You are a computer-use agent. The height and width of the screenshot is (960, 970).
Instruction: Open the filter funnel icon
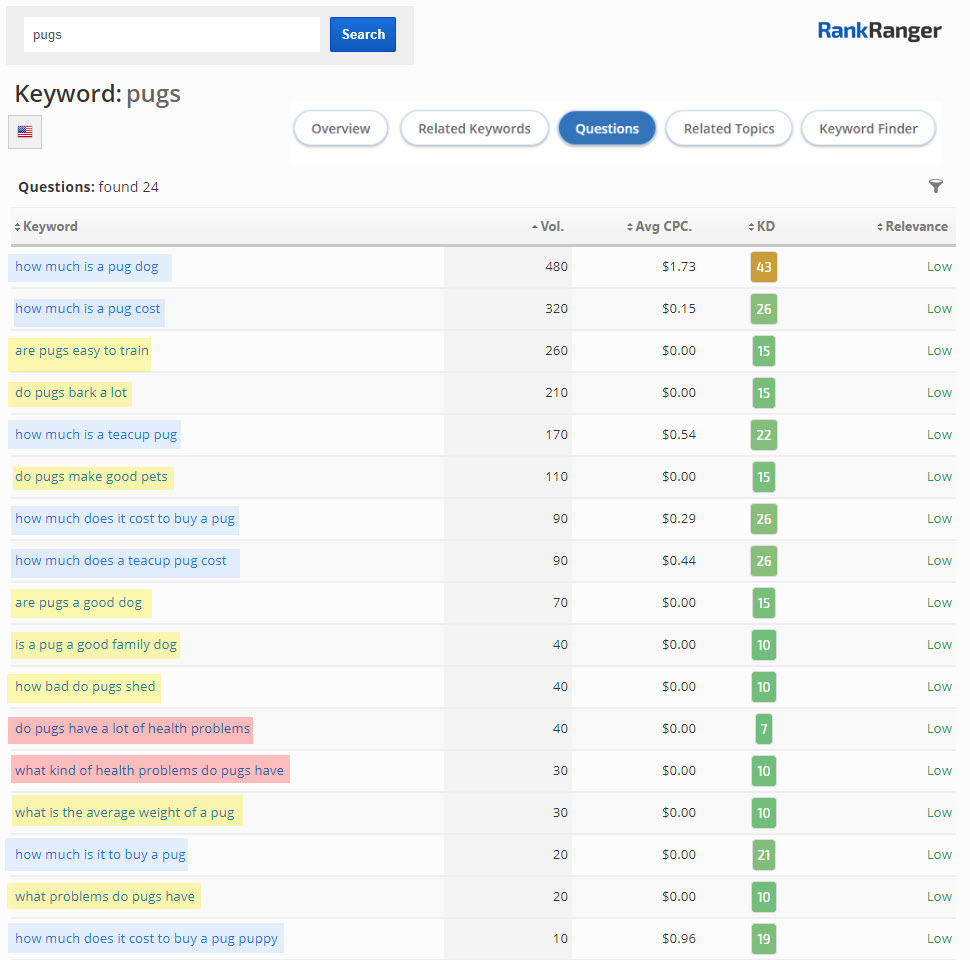pos(935,186)
